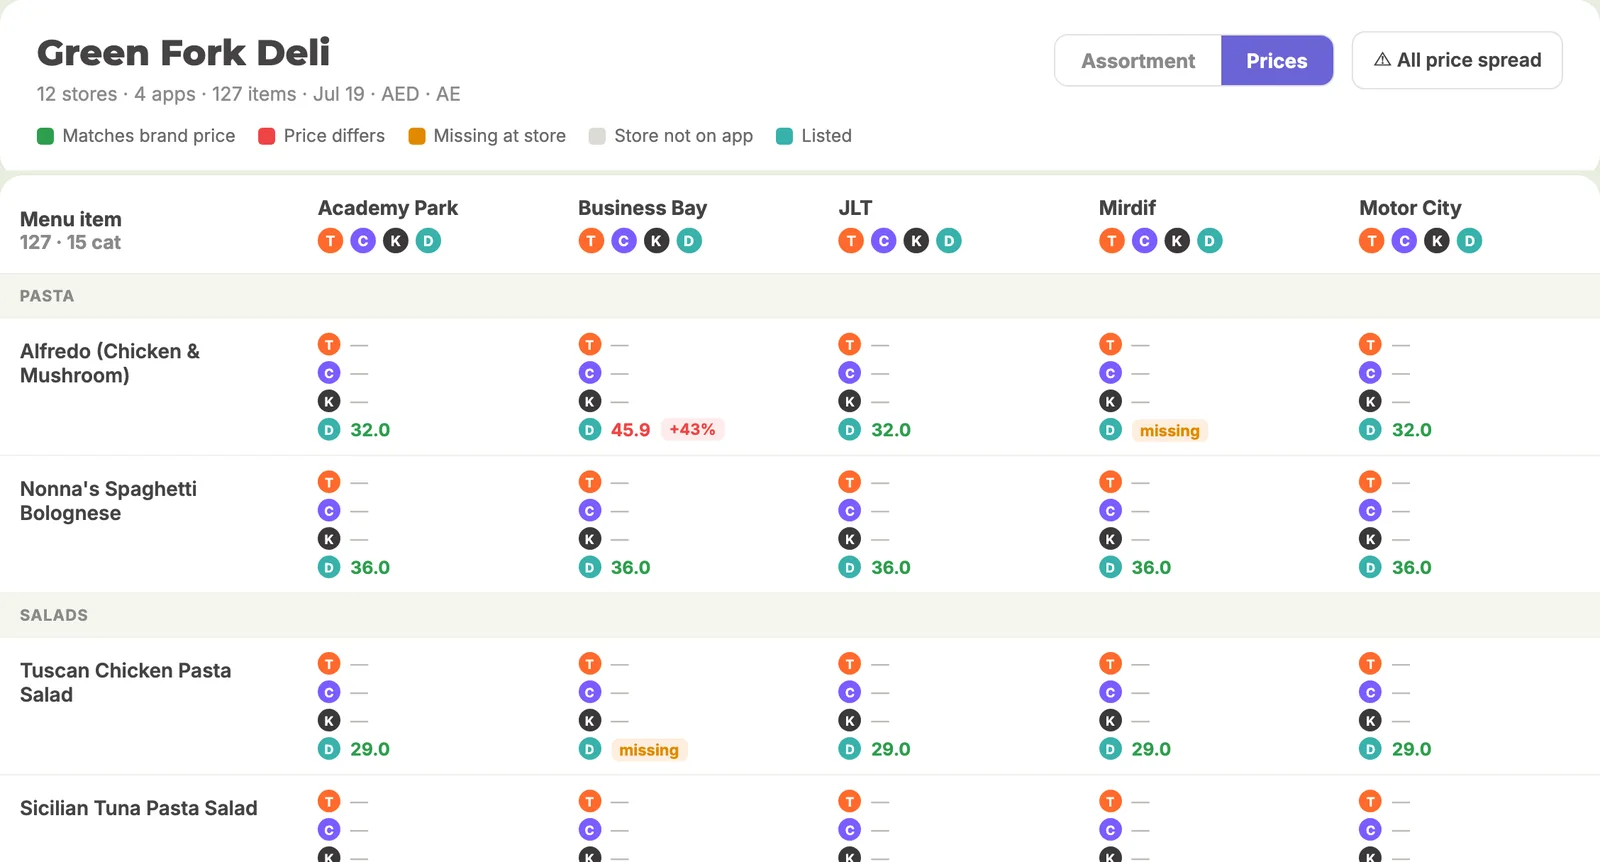Click the K app icon under Mirdif header
This screenshot has width=1600, height=862.
[1177, 241]
